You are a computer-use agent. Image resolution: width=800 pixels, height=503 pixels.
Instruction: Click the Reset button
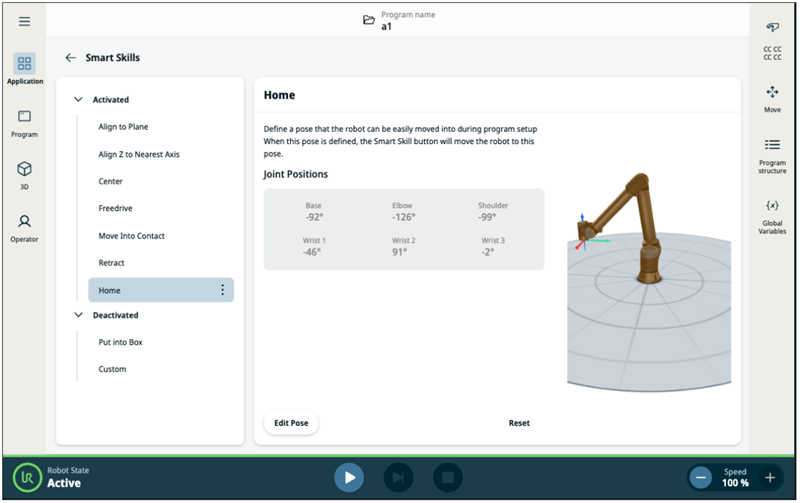519,423
